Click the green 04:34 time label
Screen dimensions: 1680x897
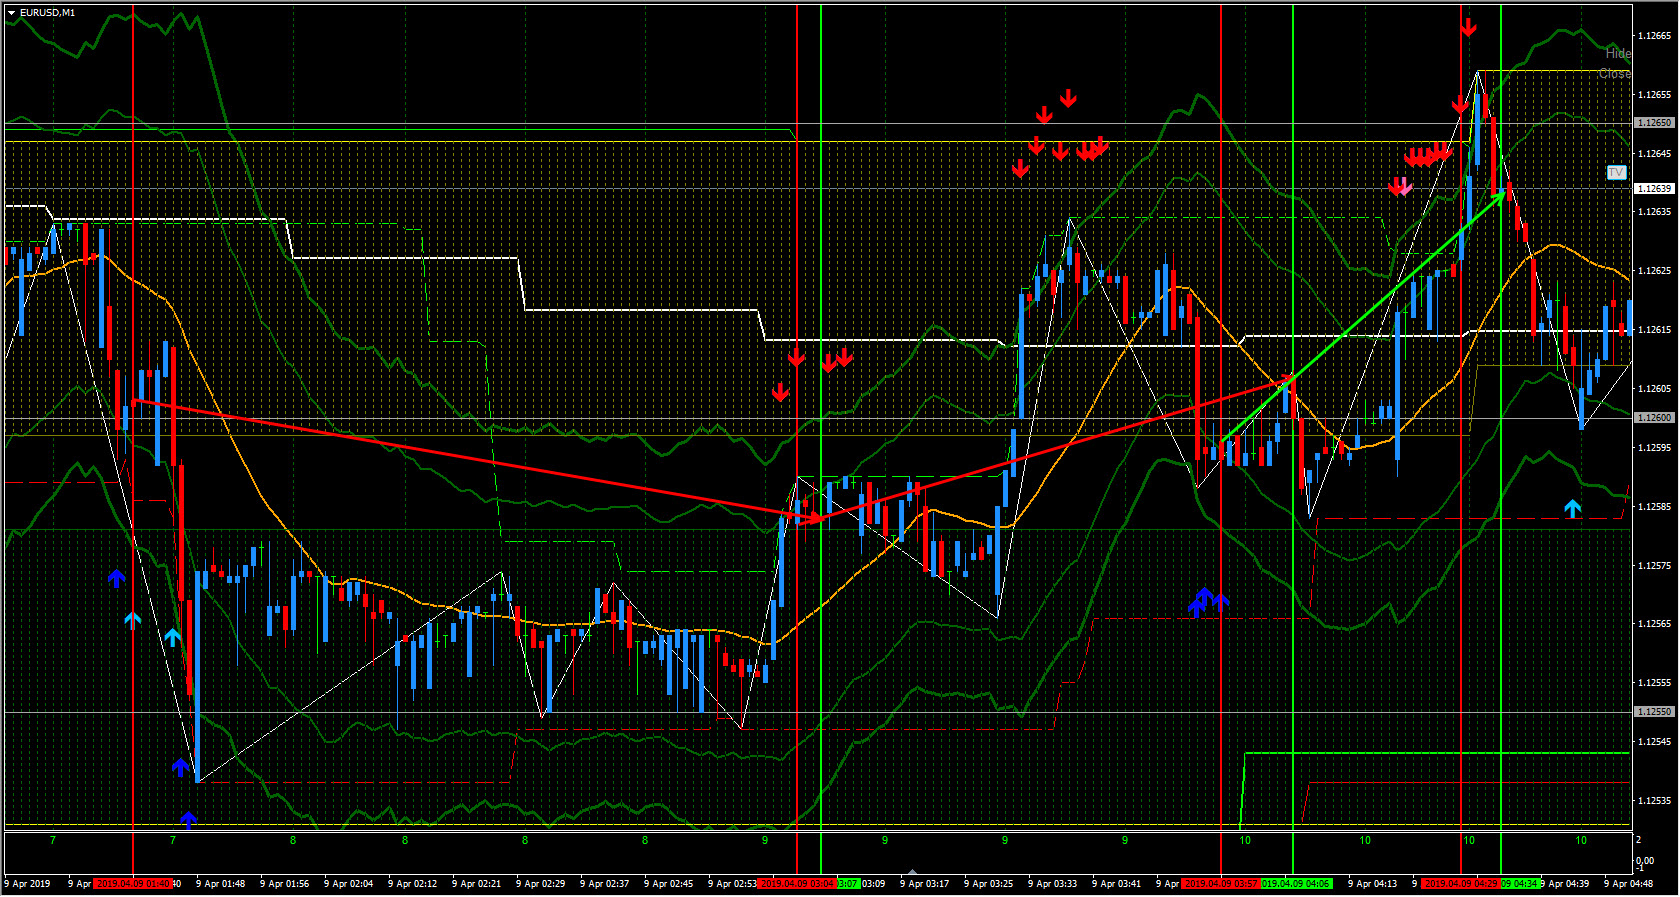click(x=1520, y=884)
